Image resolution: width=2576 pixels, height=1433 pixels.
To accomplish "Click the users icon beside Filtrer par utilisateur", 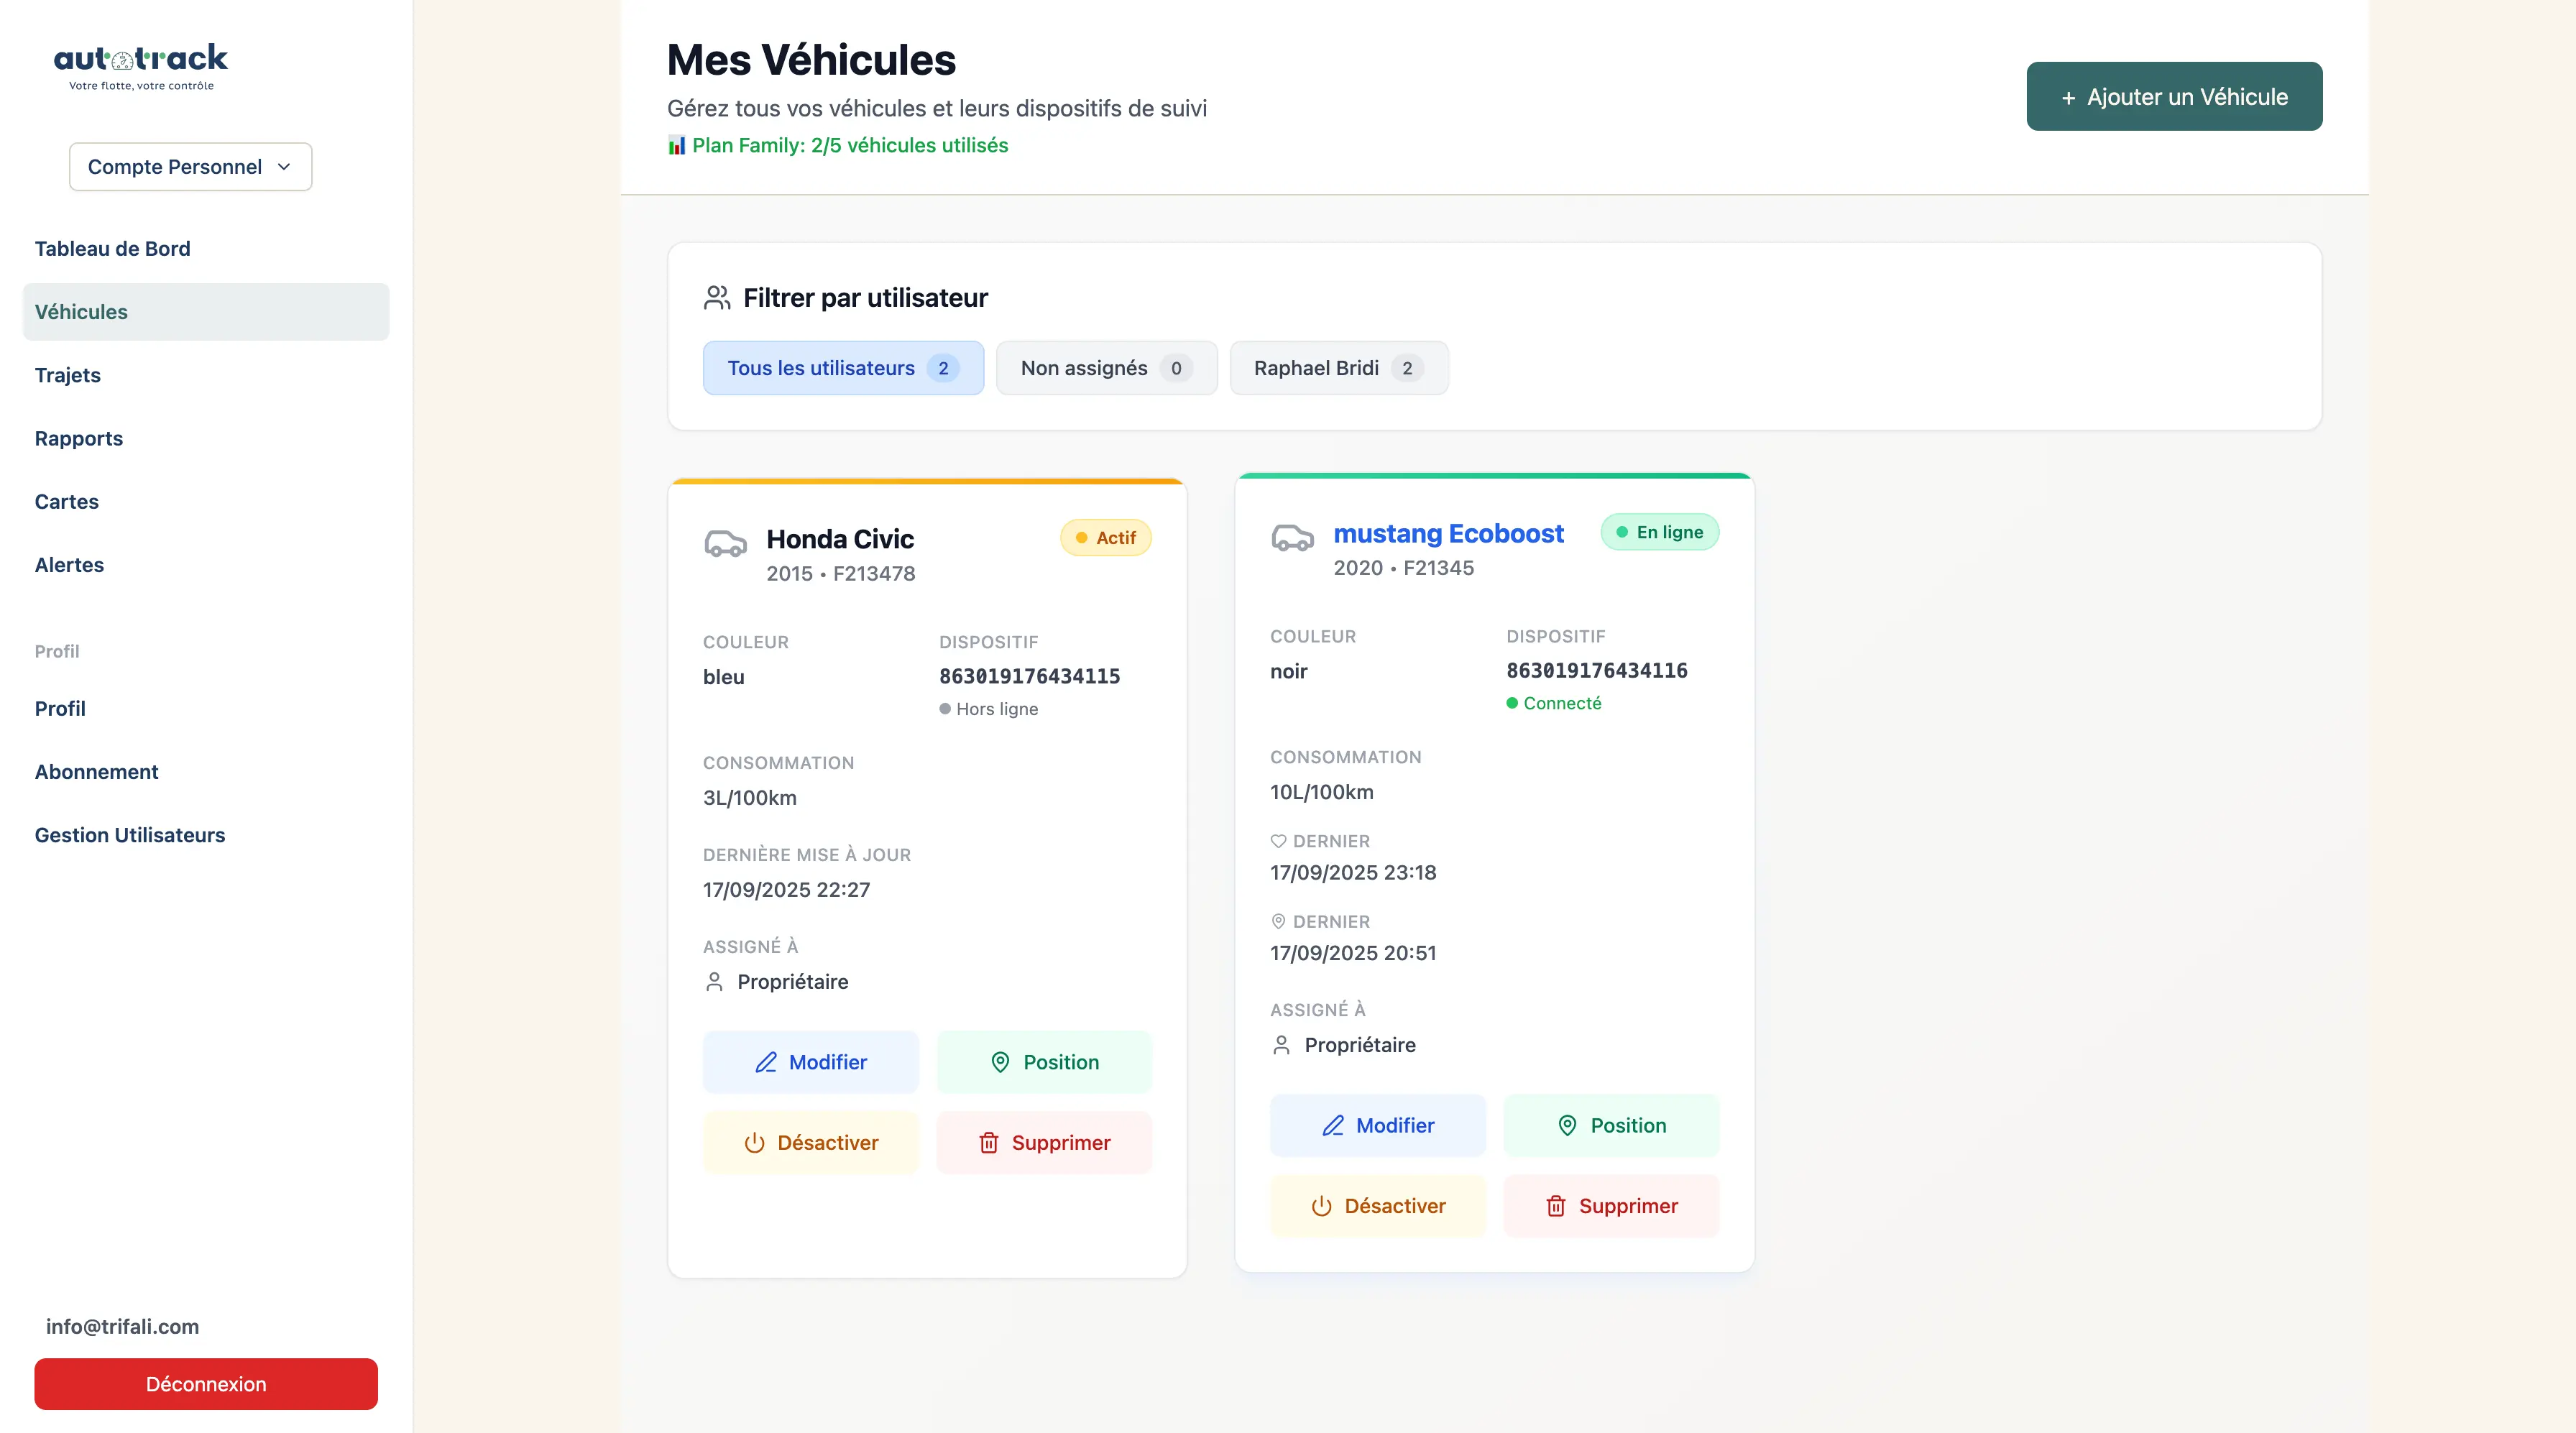I will click(717, 298).
